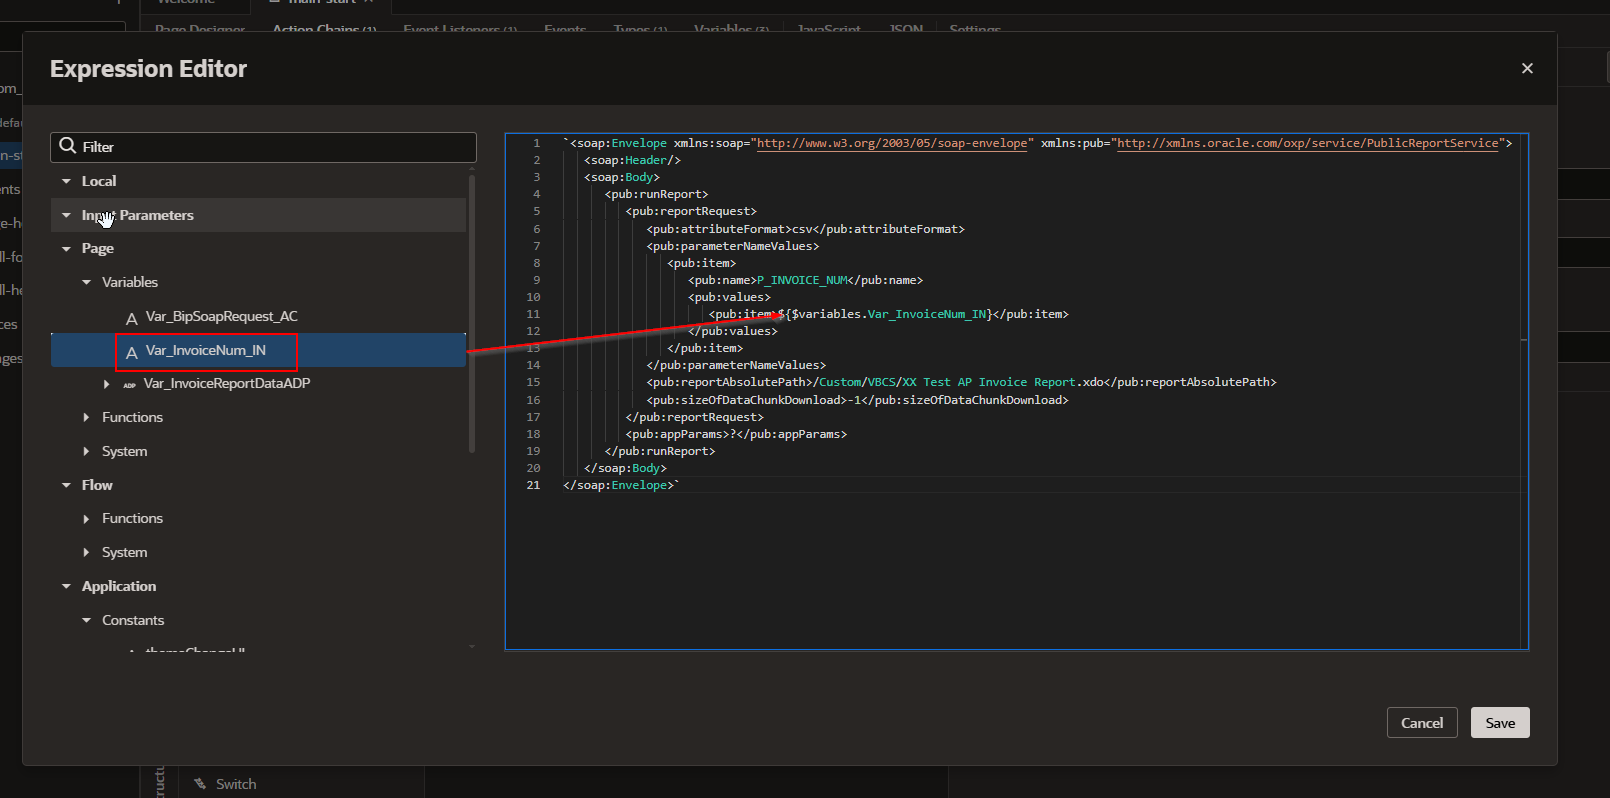
Task: Click the PublicReportService namespace URL
Action: tap(1307, 143)
